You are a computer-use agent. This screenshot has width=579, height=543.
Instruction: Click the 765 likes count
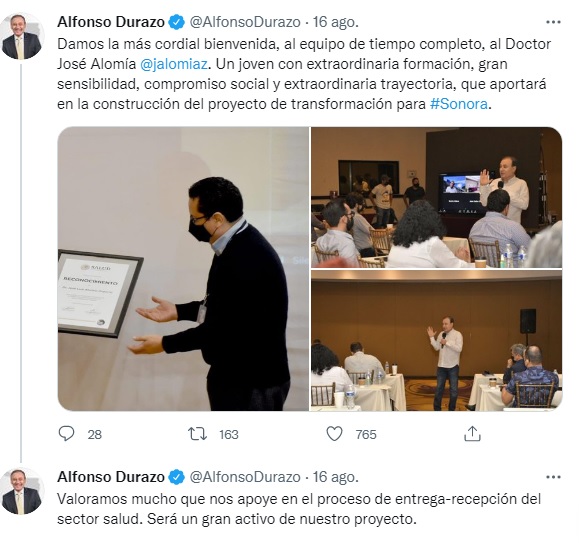click(366, 434)
